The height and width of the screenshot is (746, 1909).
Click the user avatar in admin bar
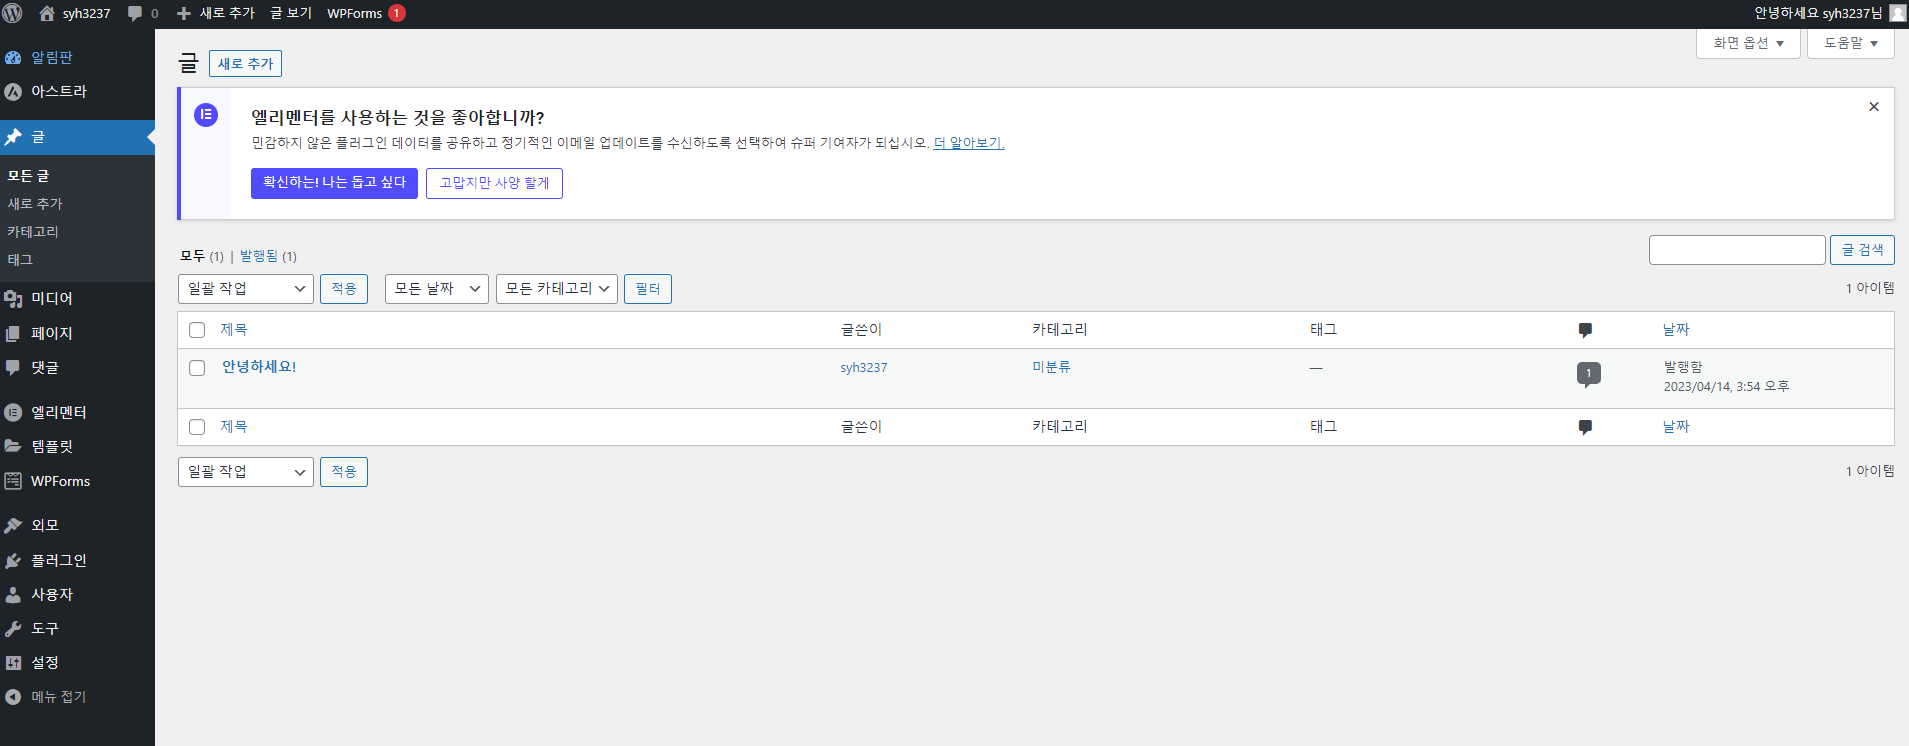click(x=1897, y=13)
